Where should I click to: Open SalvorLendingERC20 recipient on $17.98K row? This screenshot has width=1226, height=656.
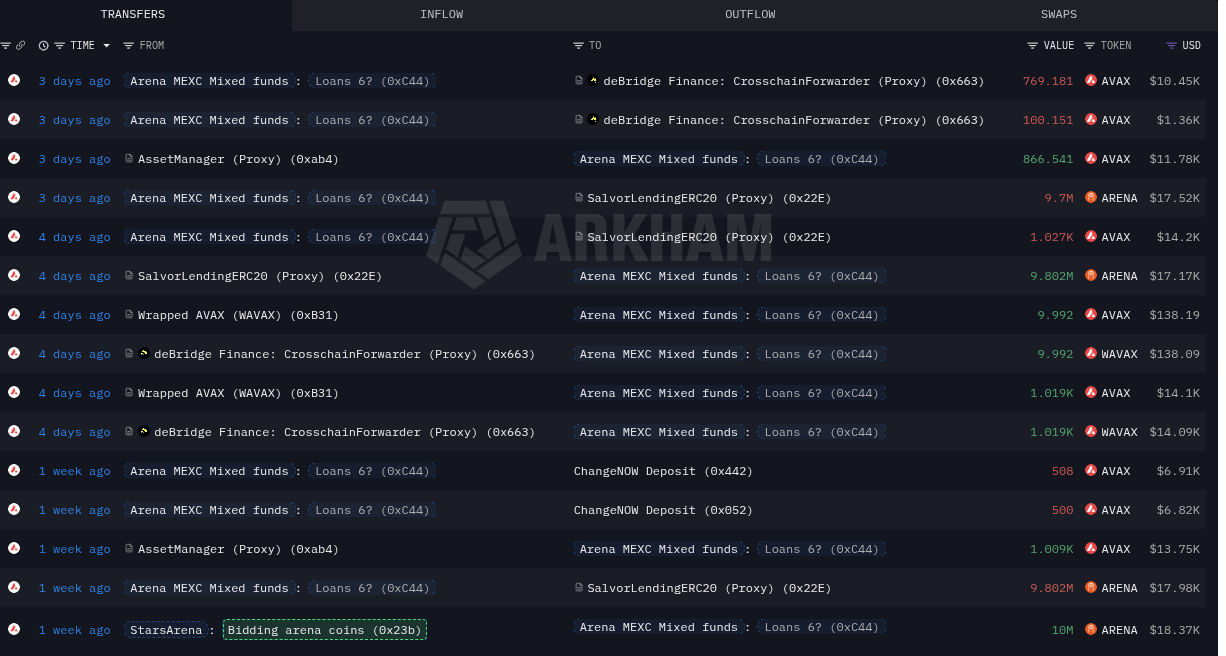click(x=709, y=588)
